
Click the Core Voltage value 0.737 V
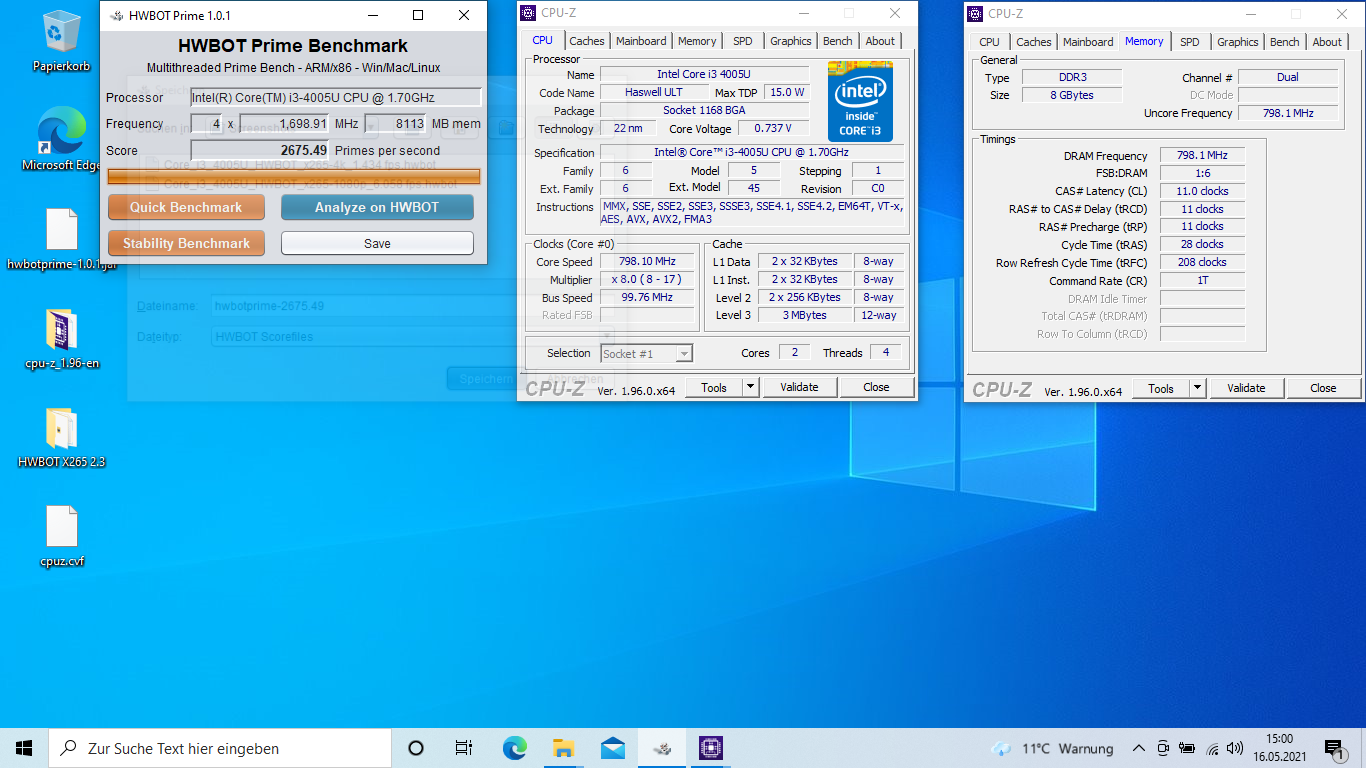[774, 129]
